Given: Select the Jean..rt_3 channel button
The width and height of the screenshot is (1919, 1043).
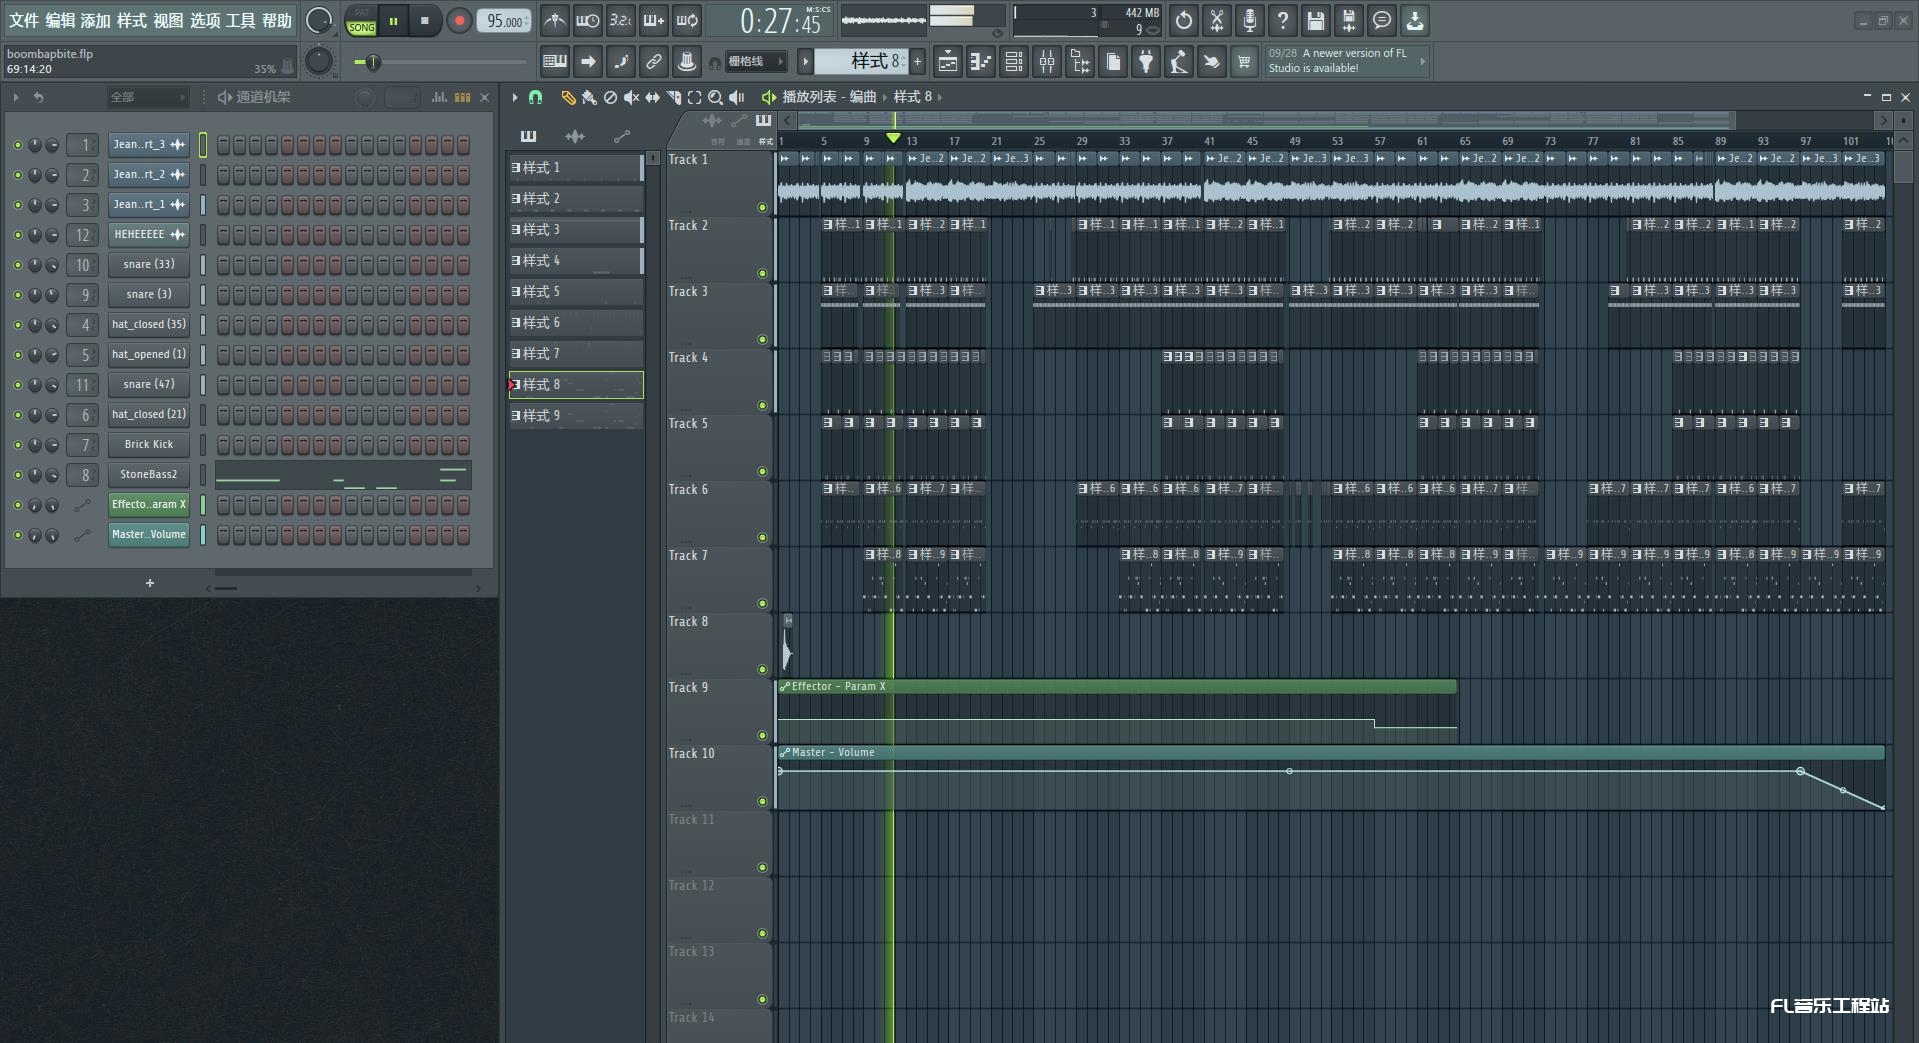Looking at the screenshot, I should click(x=149, y=145).
